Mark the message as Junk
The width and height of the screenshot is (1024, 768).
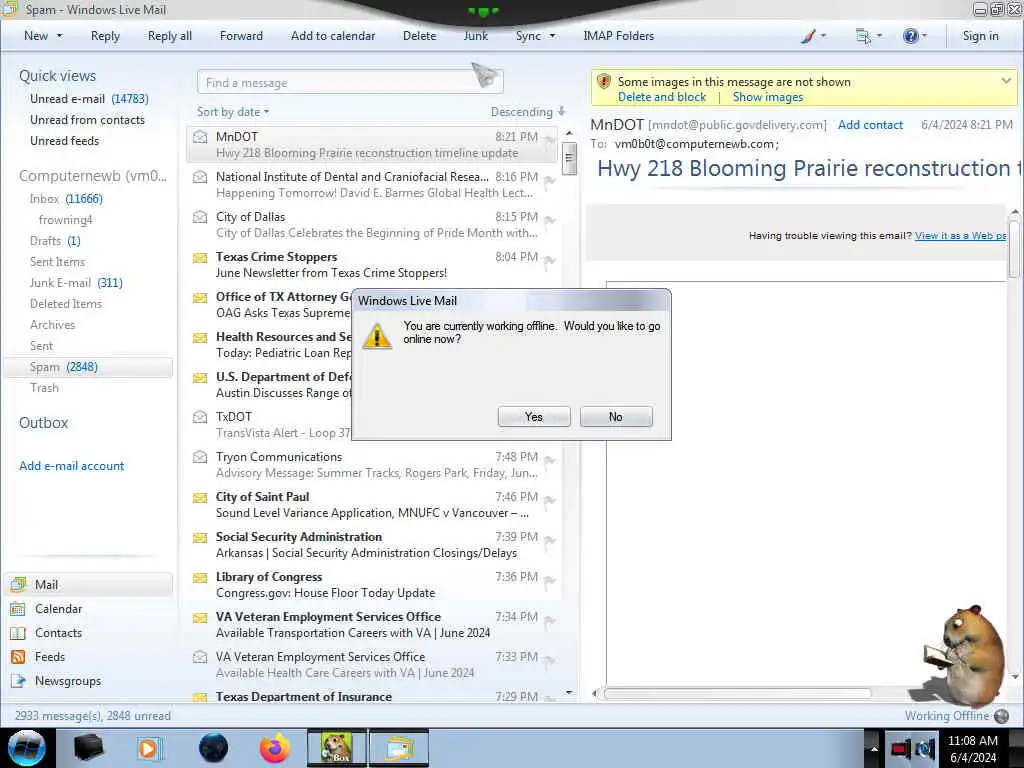[x=475, y=36]
